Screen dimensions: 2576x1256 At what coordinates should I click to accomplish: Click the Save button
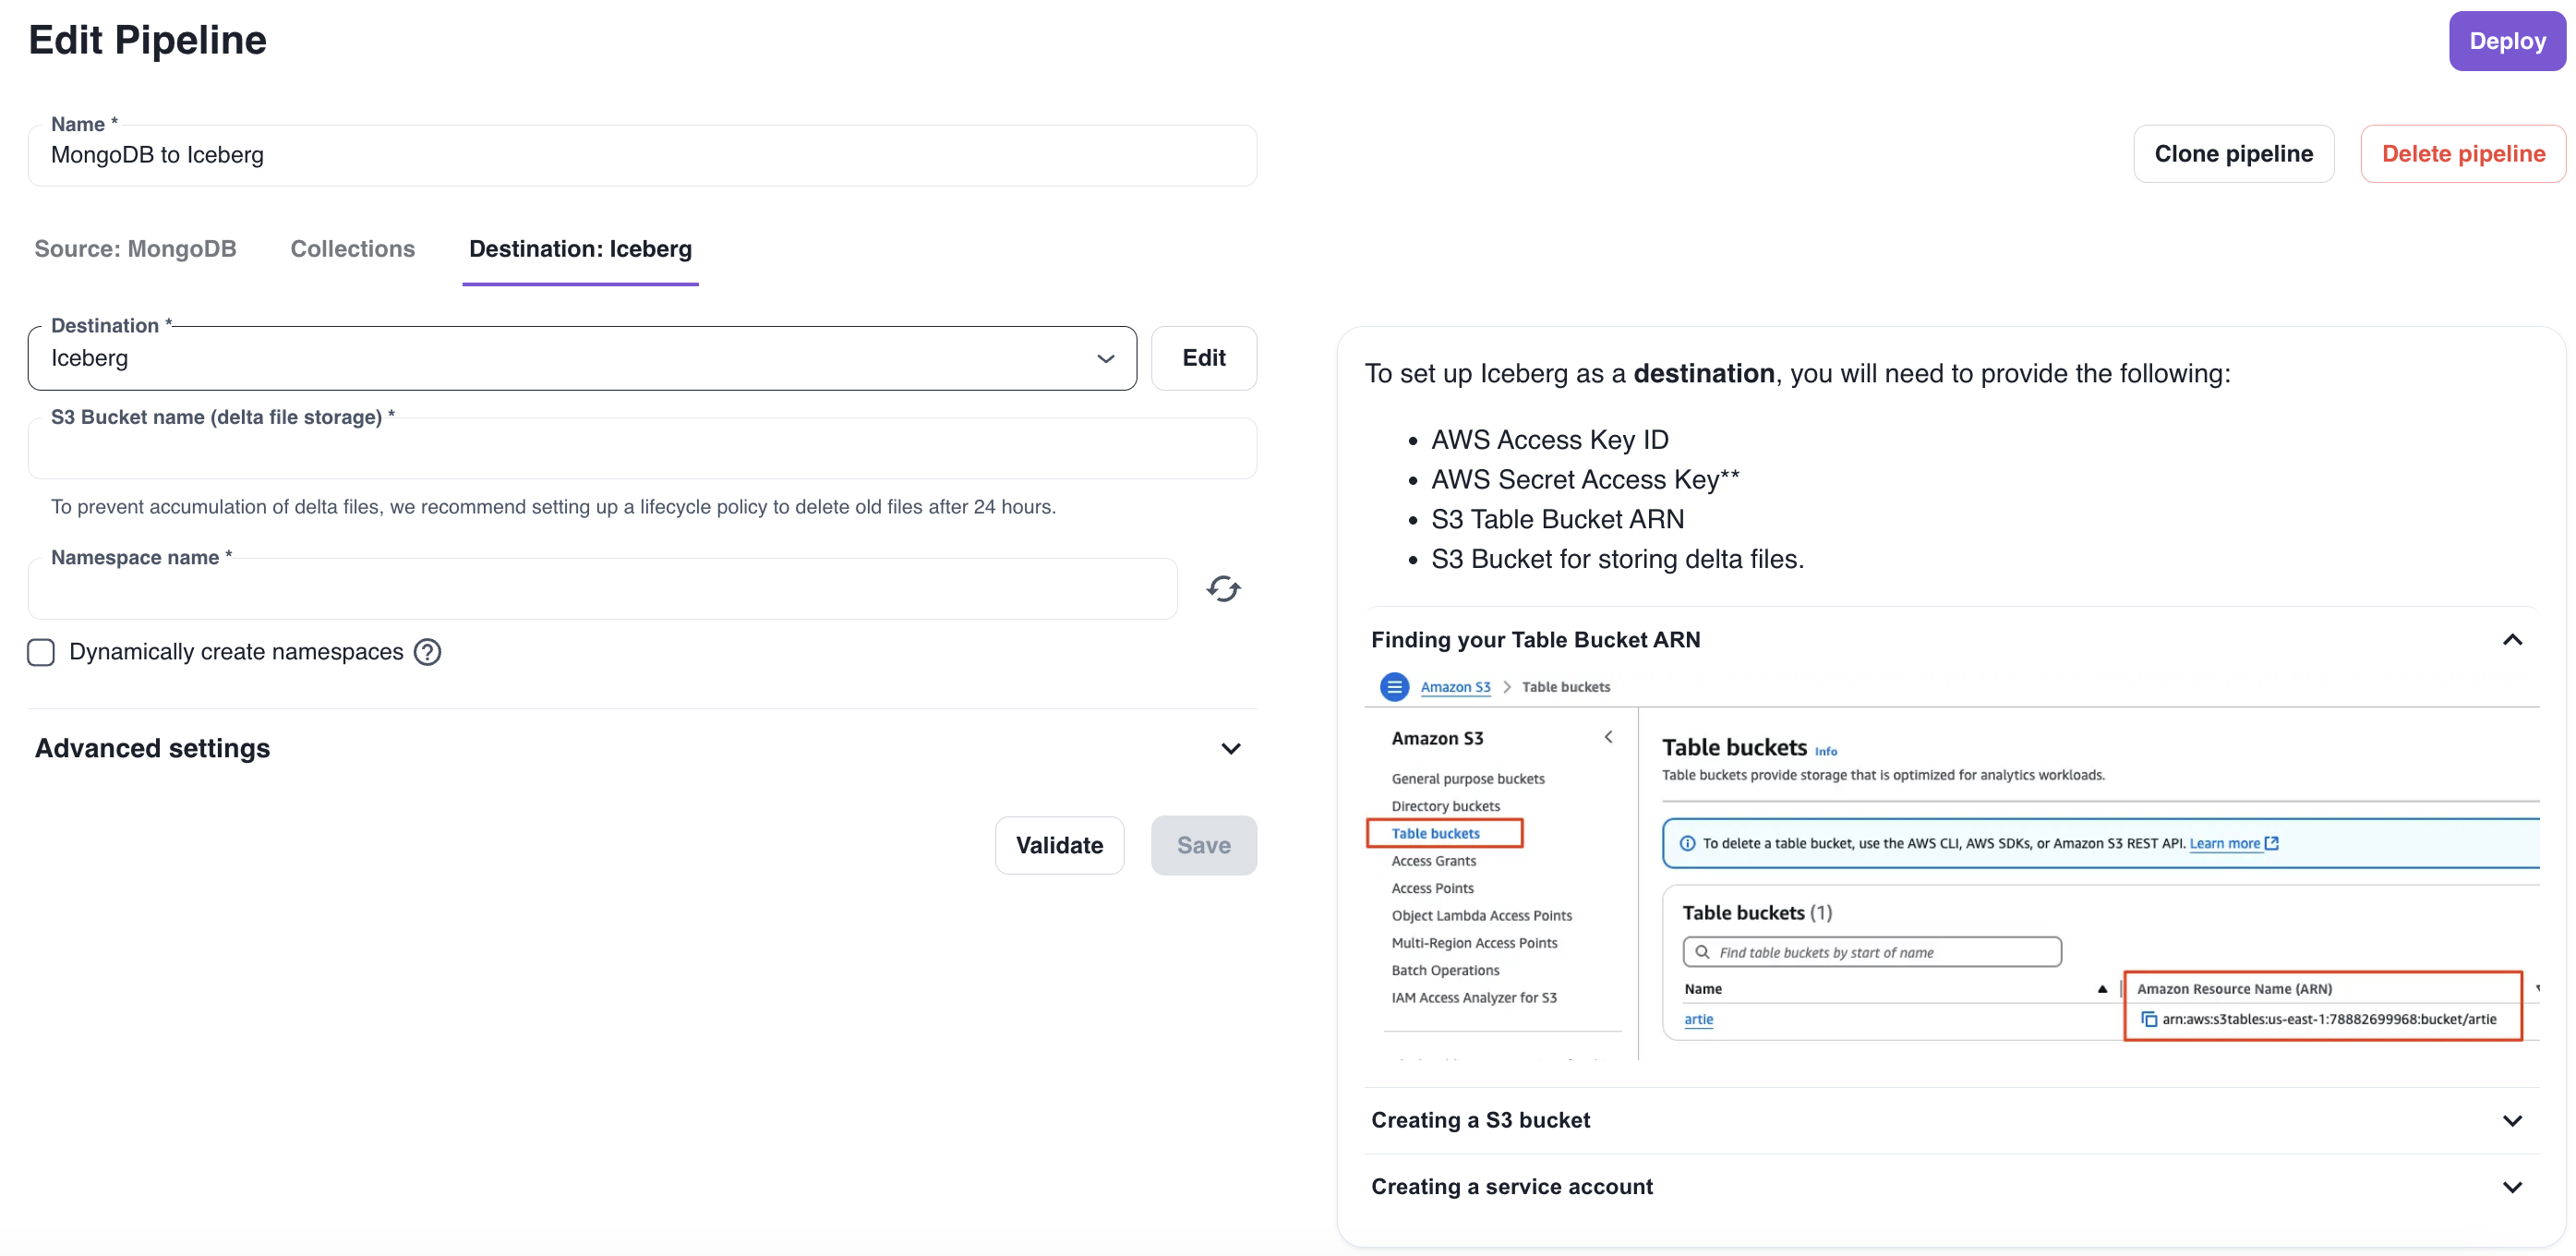coord(1204,845)
